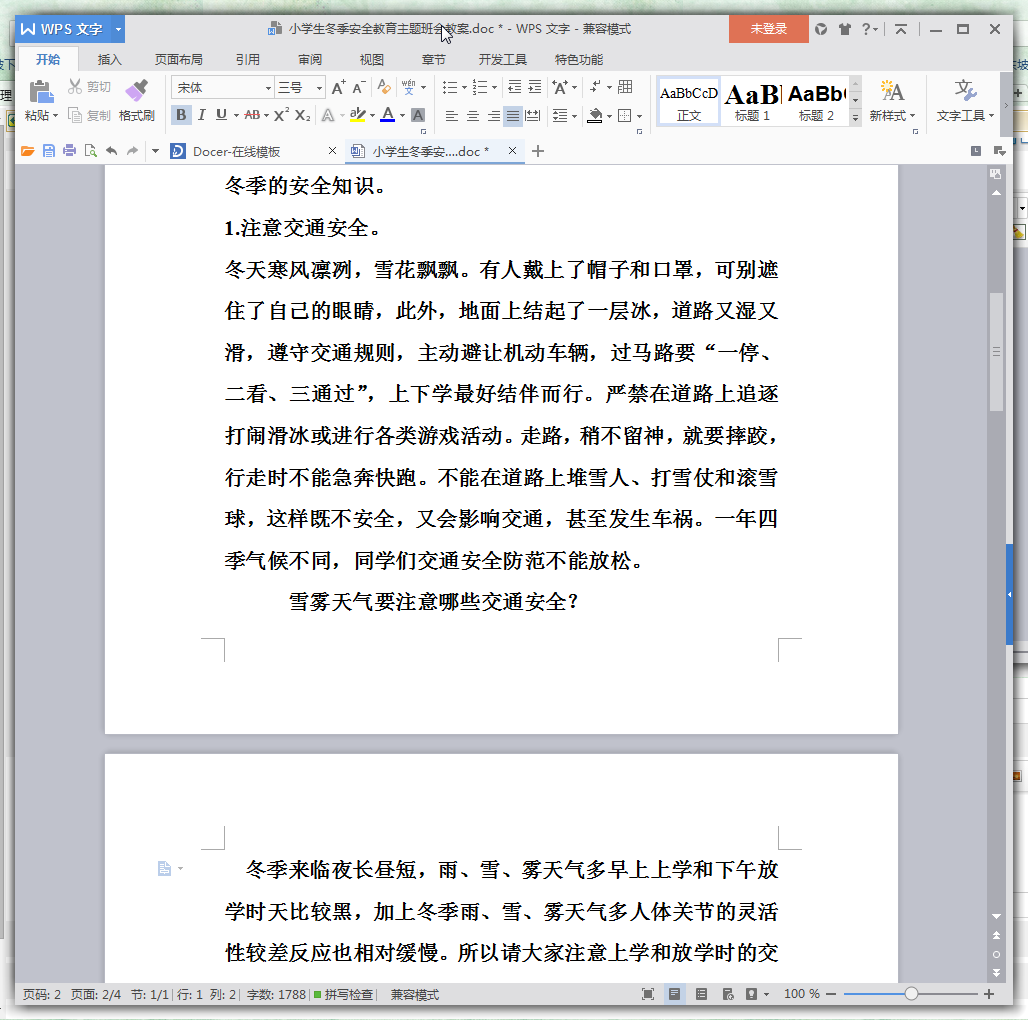Apply distributed alignment
This screenshot has width=1028, height=1020.
534,116
